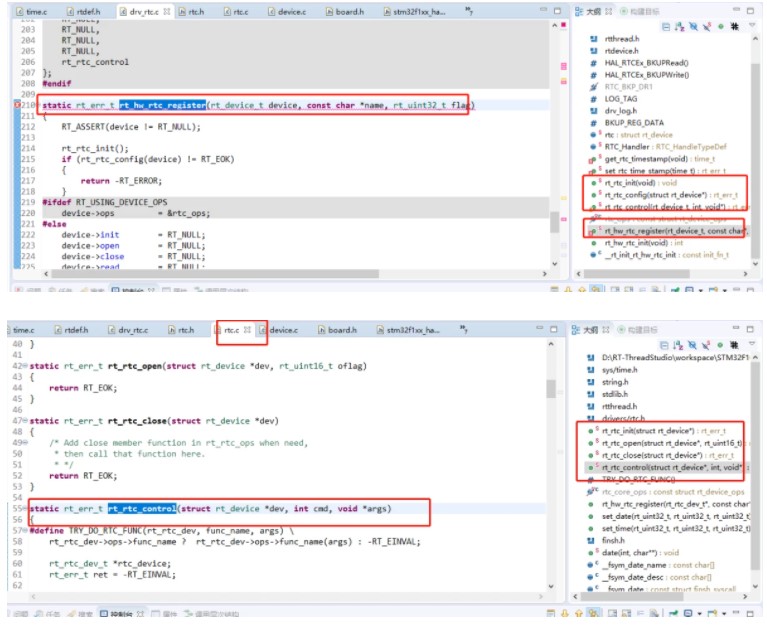Screen dimensions: 767x629
Task: Close the drv_rtc.c editor tab
Action: point(167,12)
